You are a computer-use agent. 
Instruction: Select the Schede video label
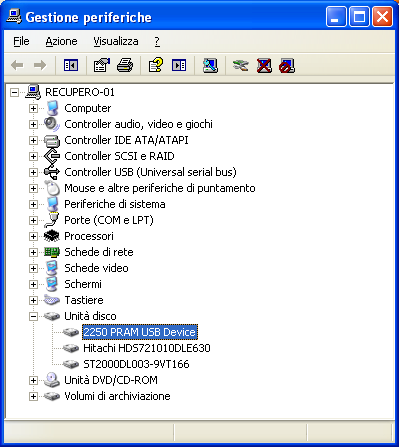click(x=96, y=268)
